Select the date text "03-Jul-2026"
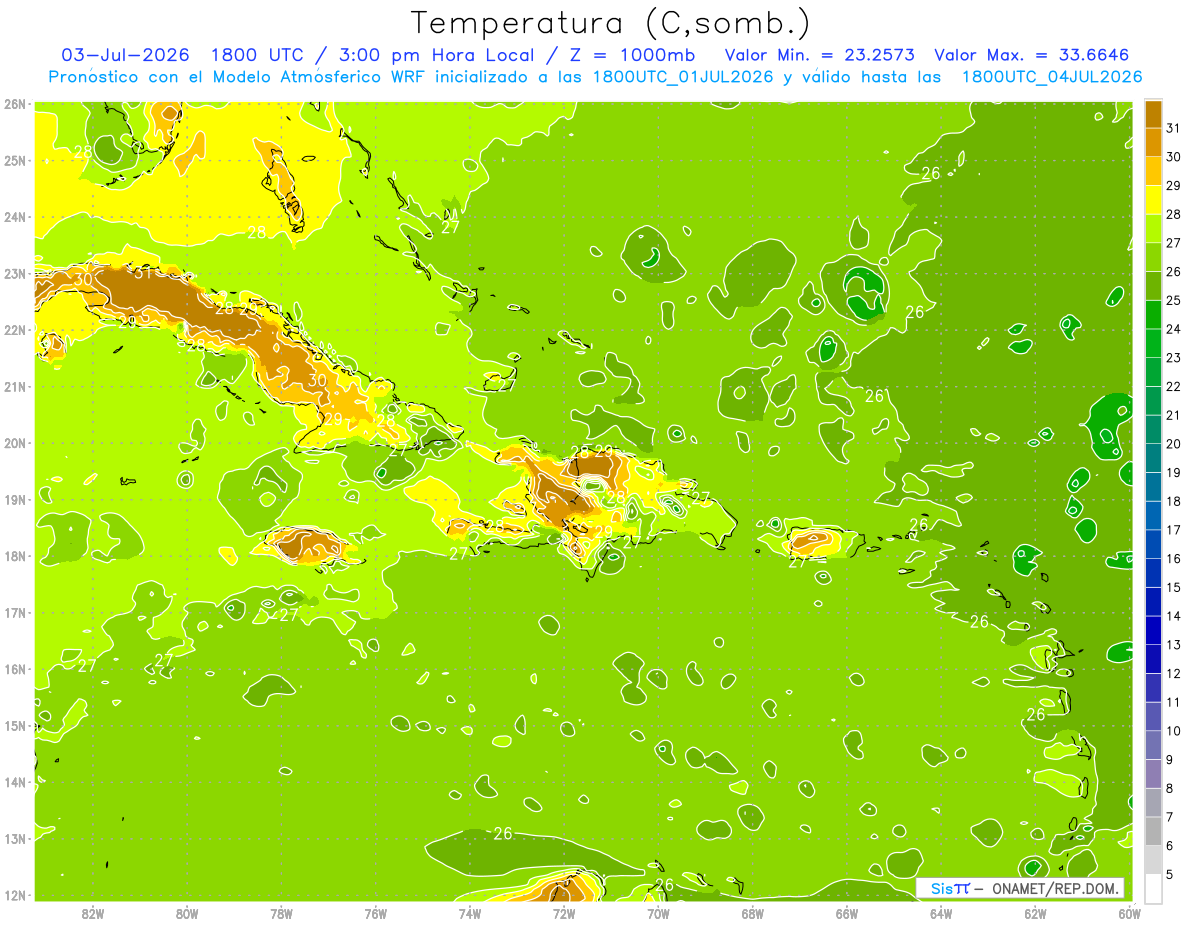 click(x=125, y=55)
